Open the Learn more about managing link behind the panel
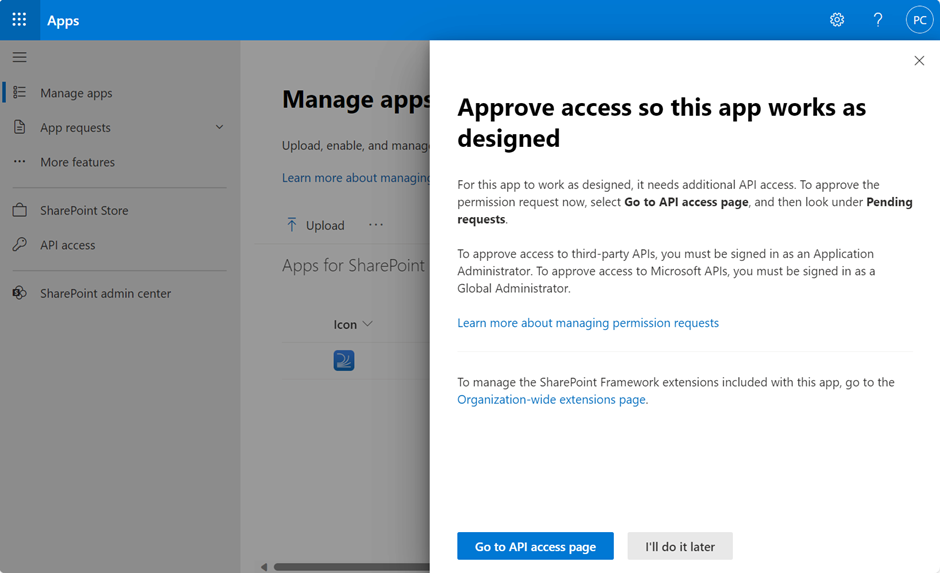This screenshot has height=573, width=940. (356, 178)
